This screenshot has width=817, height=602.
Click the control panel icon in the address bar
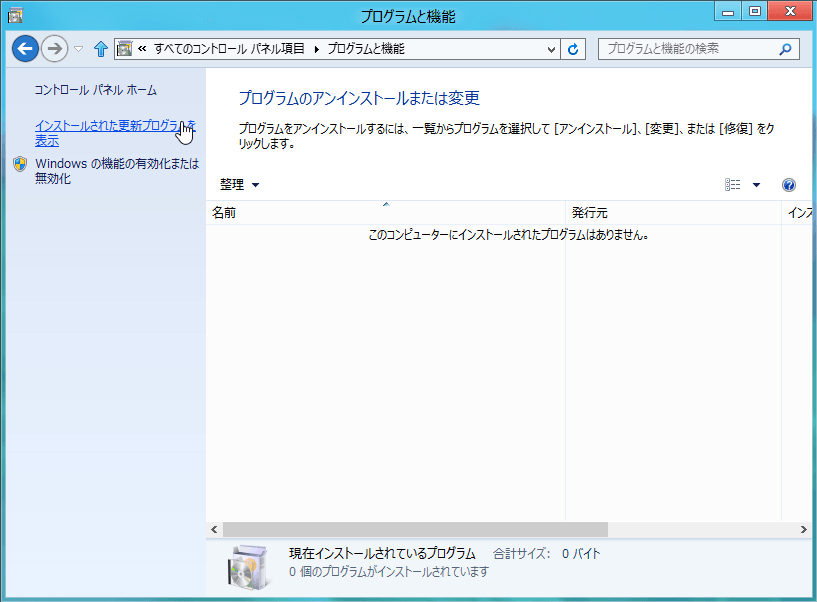pos(125,49)
